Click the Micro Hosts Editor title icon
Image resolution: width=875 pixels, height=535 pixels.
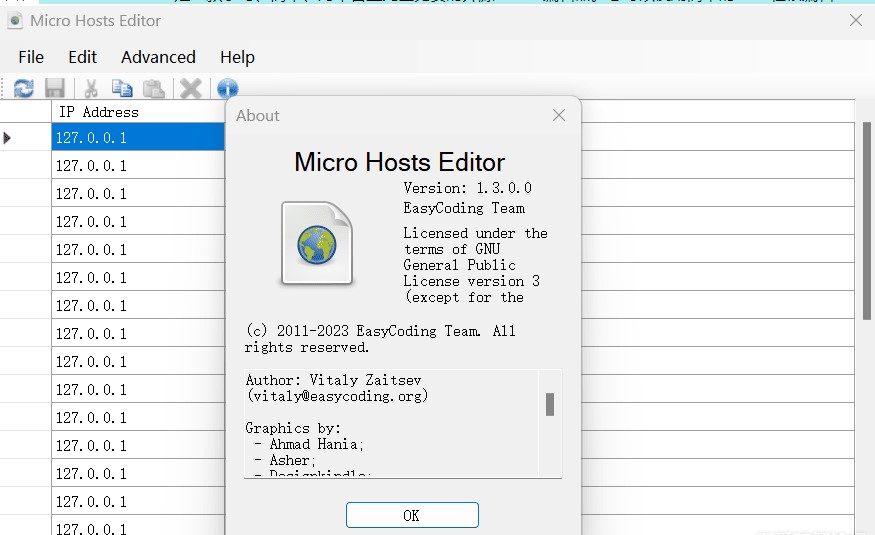(15, 21)
